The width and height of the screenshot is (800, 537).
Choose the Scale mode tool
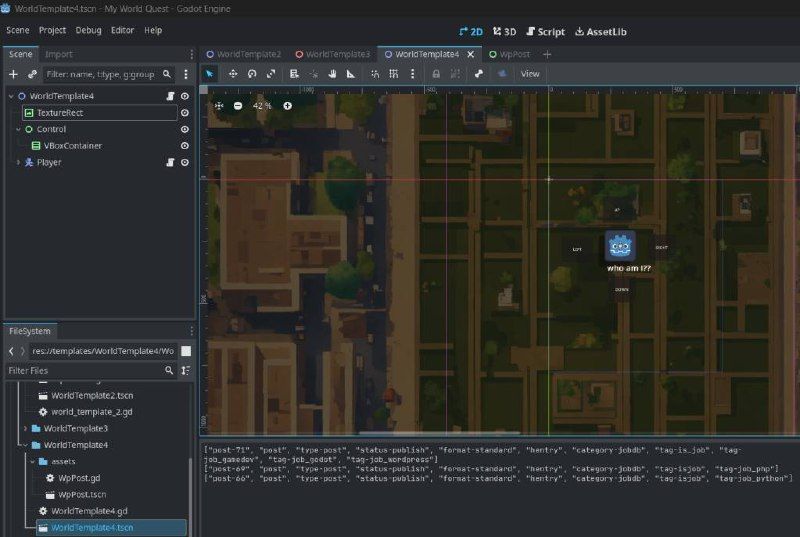[x=271, y=74]
